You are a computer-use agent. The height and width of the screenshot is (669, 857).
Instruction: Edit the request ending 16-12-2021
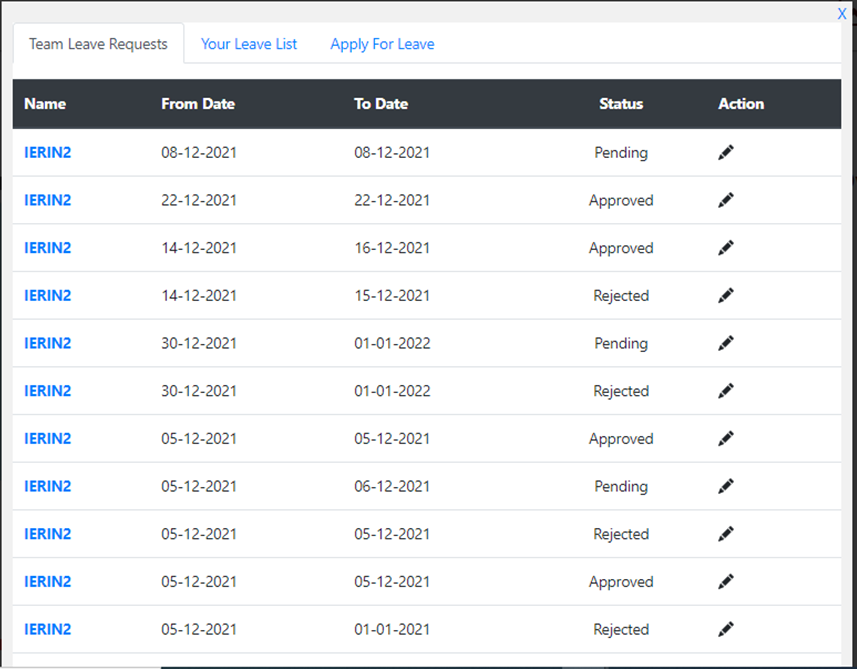click(x=726, y=248)
